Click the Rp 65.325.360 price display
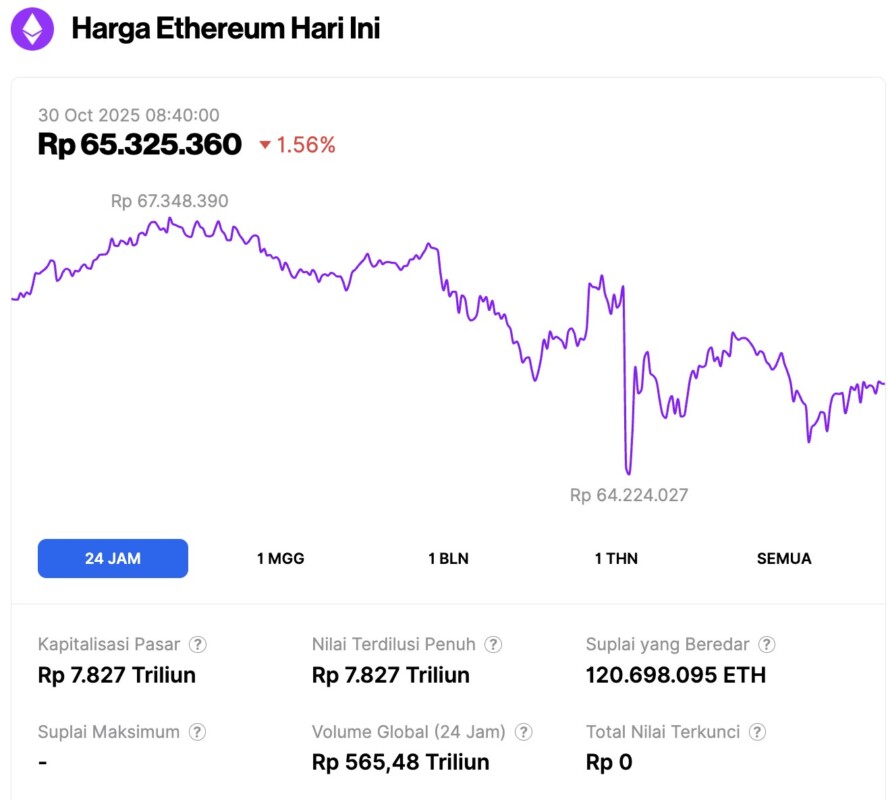This screenshot has width=888, height=800. (140, 145)
